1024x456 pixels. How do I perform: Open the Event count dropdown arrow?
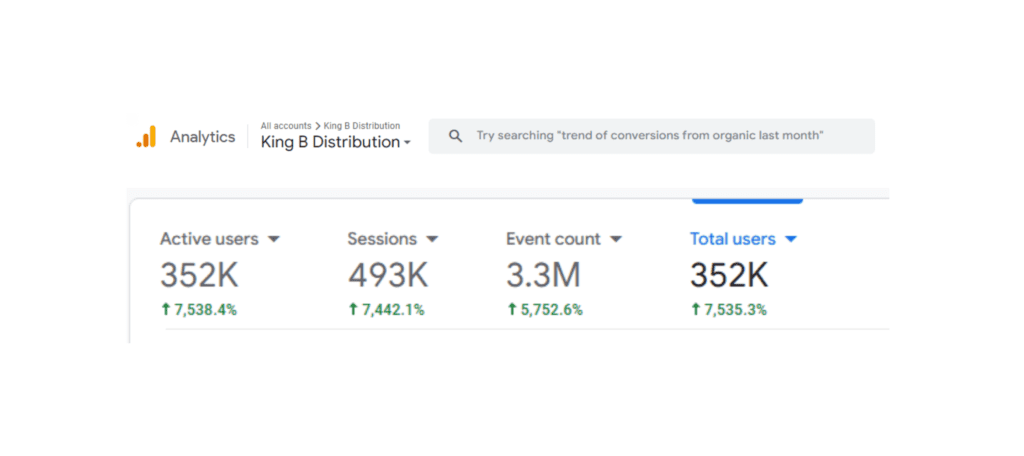[x=616, y=239]
